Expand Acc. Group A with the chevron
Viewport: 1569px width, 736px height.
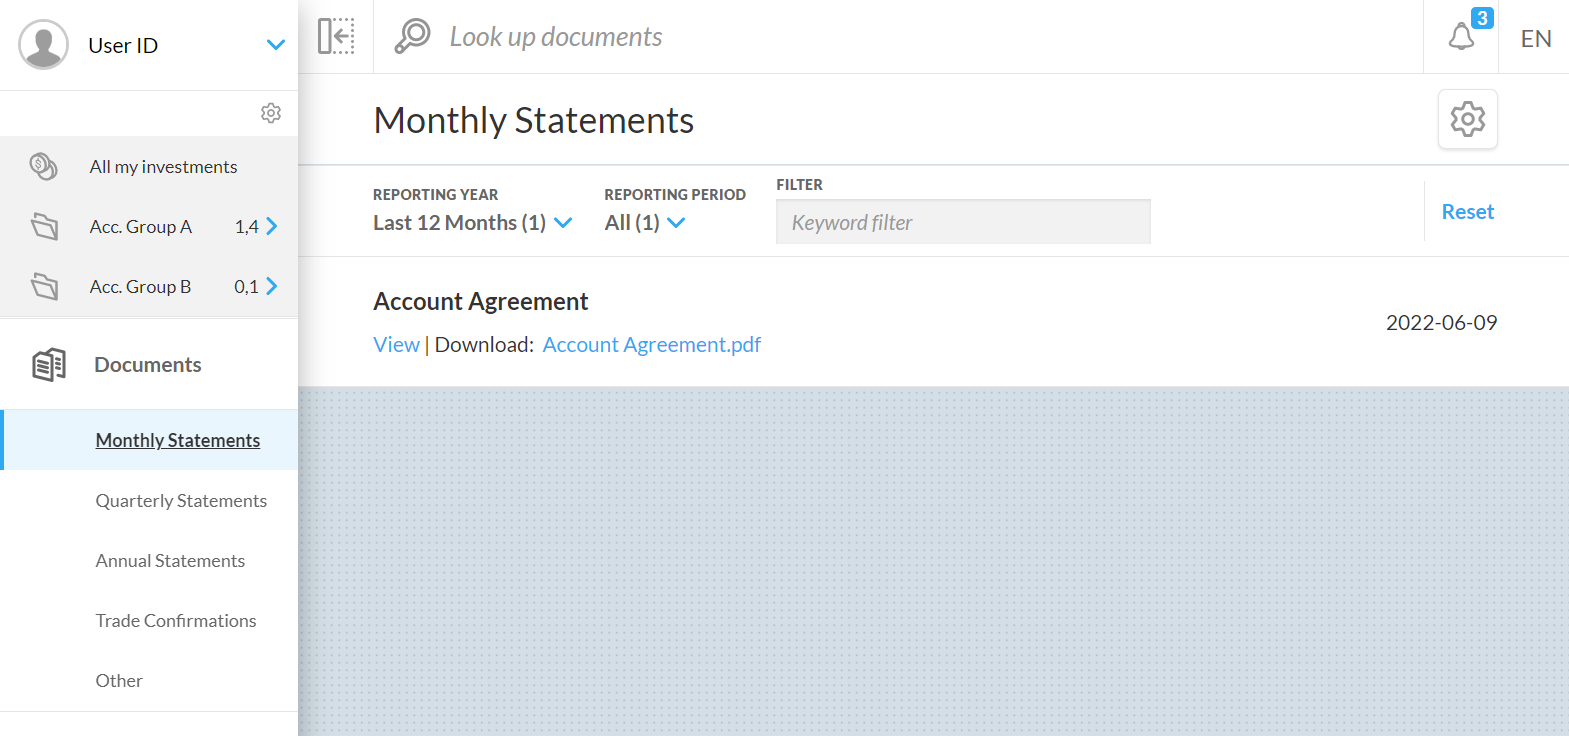pyautogui.click(x=271, y=226)
